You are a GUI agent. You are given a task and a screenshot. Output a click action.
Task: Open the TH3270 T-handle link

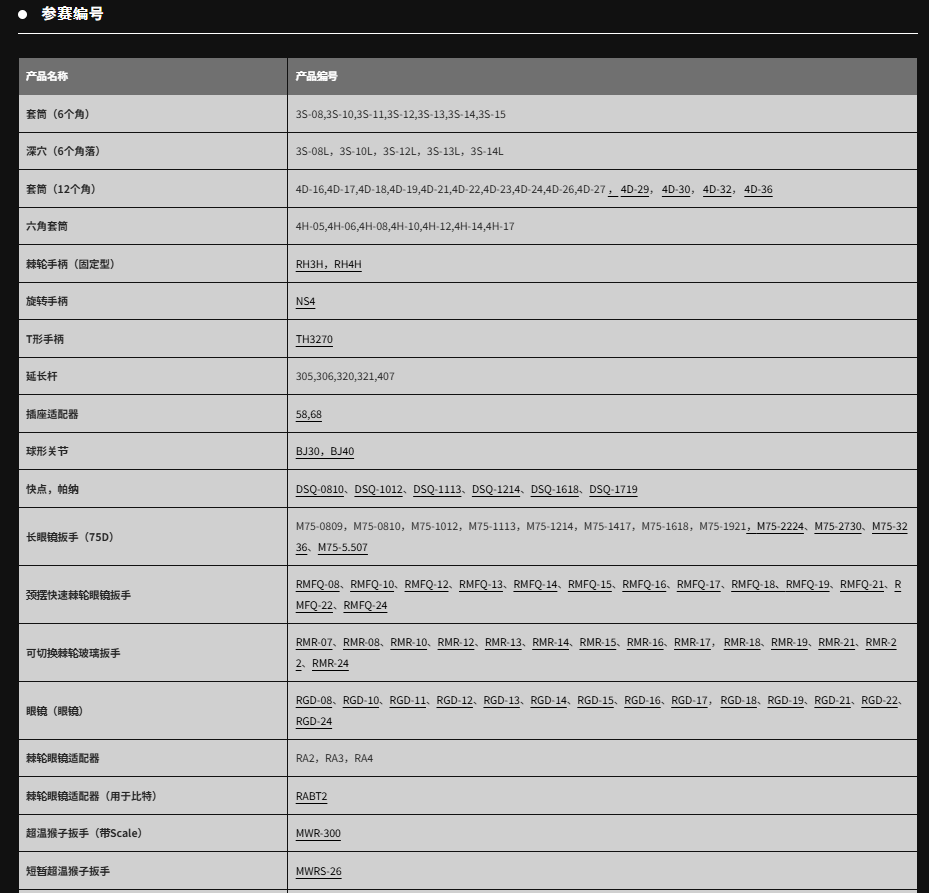click(x=314, y=339)
